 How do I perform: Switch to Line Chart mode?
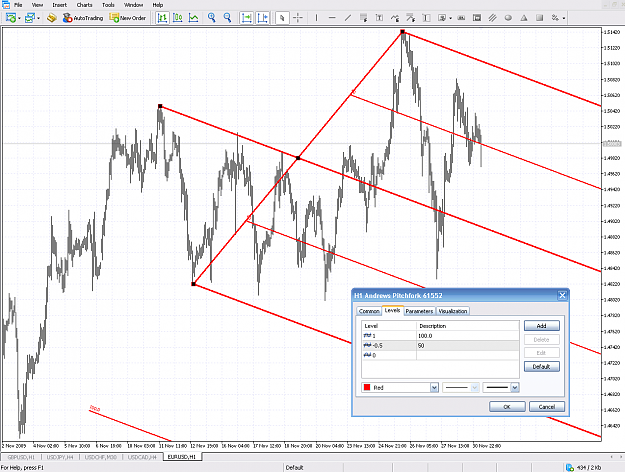point(193,18)
